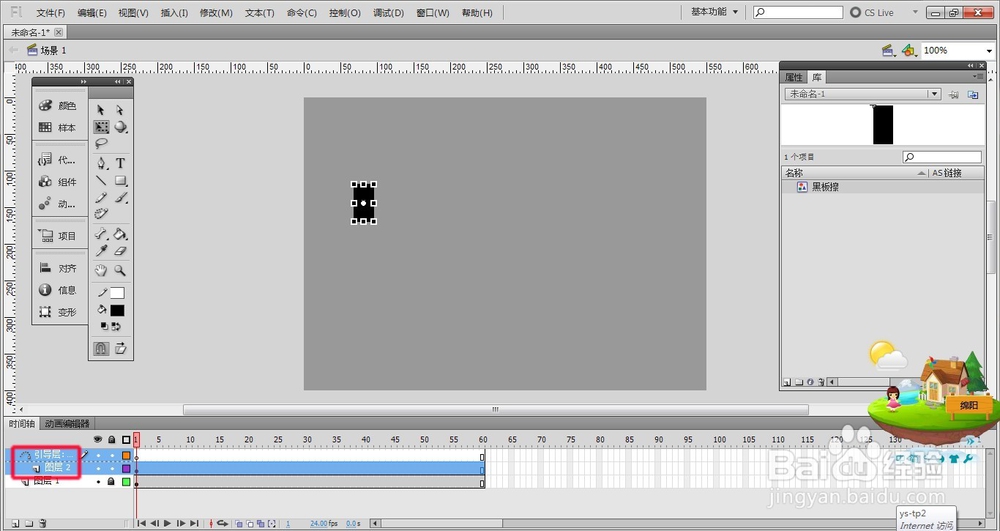Open the 颜色 (Color) panel

tap(59, 106)
